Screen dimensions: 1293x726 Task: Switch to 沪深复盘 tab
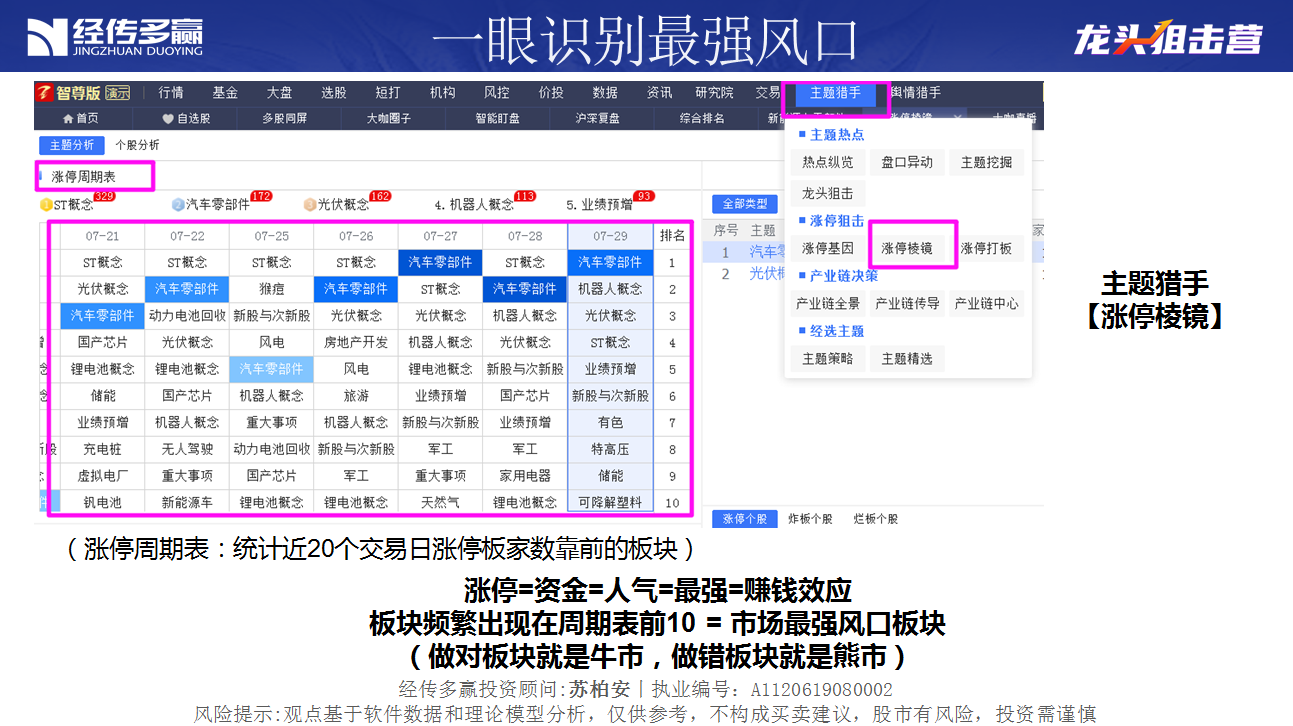[597, 118]
